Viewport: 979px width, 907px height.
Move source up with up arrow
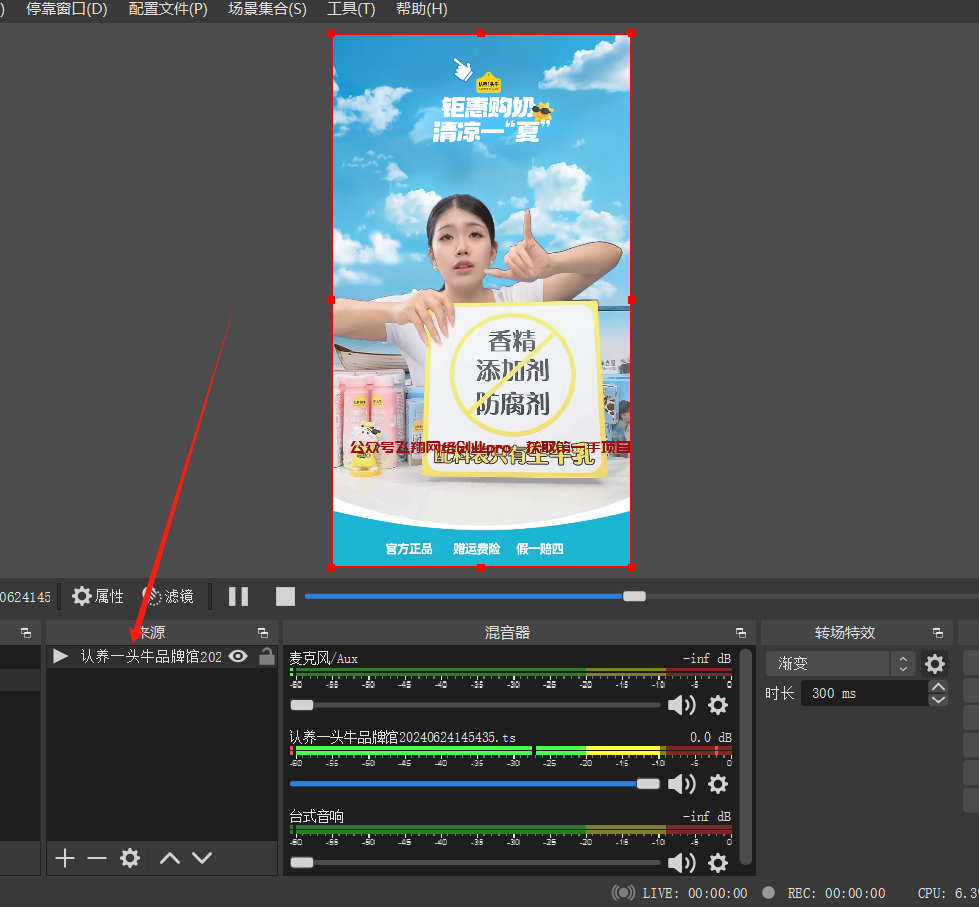pyautogui.click(x=170, y=858)
